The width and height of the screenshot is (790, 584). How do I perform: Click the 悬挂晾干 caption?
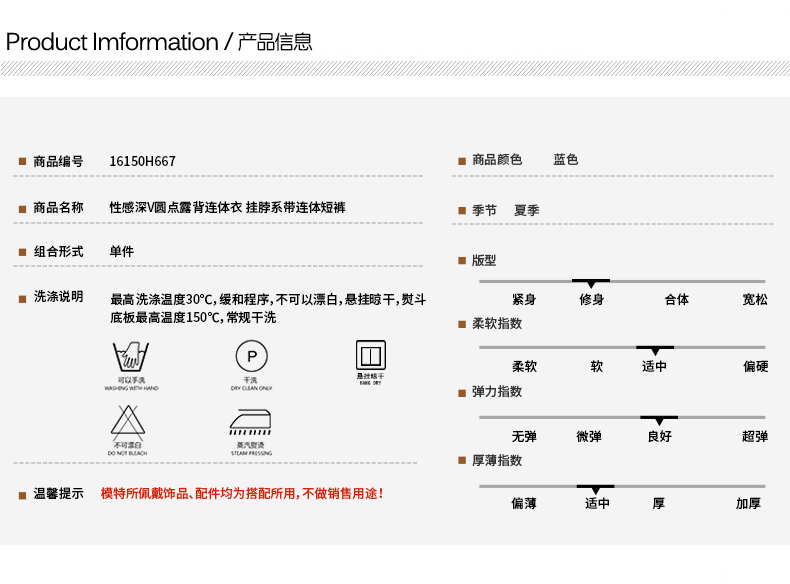370,376
